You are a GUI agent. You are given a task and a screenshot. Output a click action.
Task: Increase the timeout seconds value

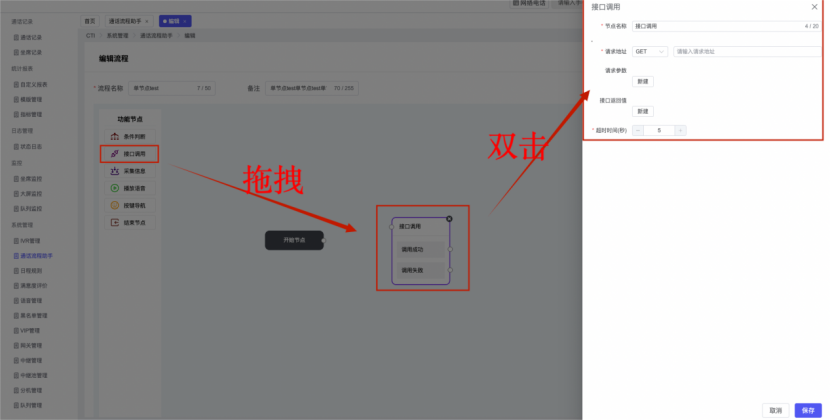680,130
